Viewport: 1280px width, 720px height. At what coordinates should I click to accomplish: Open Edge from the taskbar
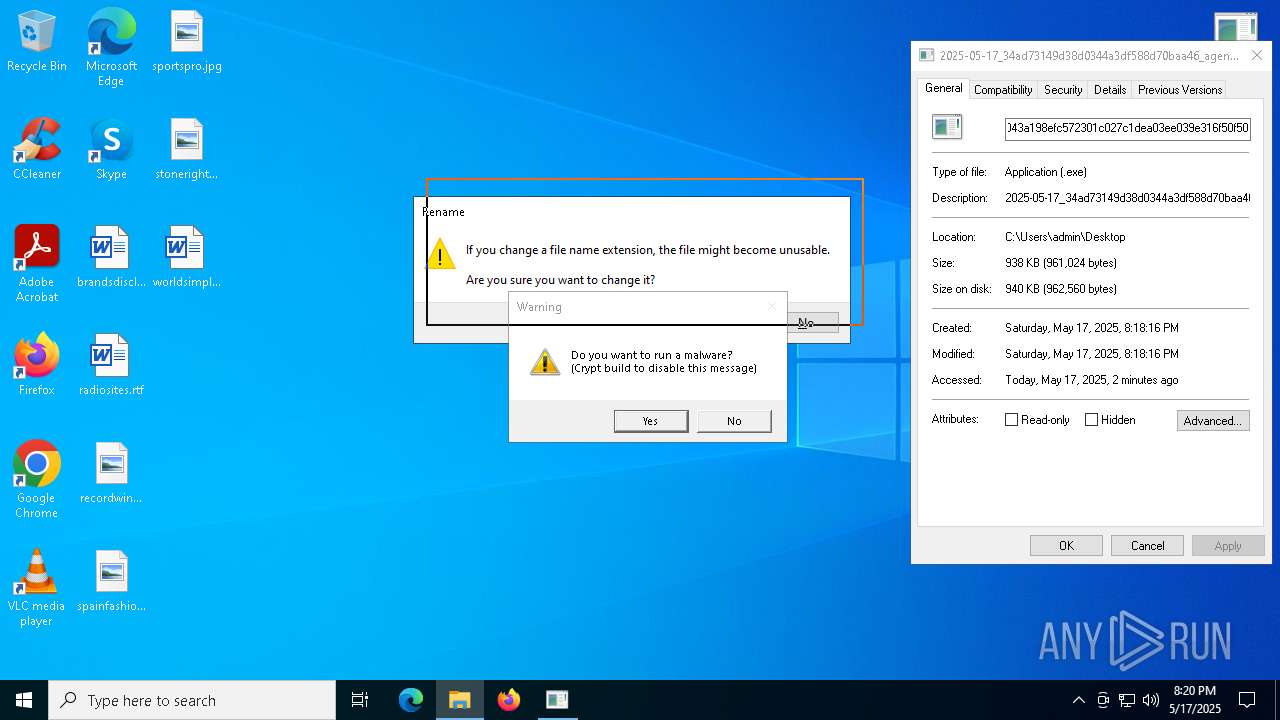(411, 700)
